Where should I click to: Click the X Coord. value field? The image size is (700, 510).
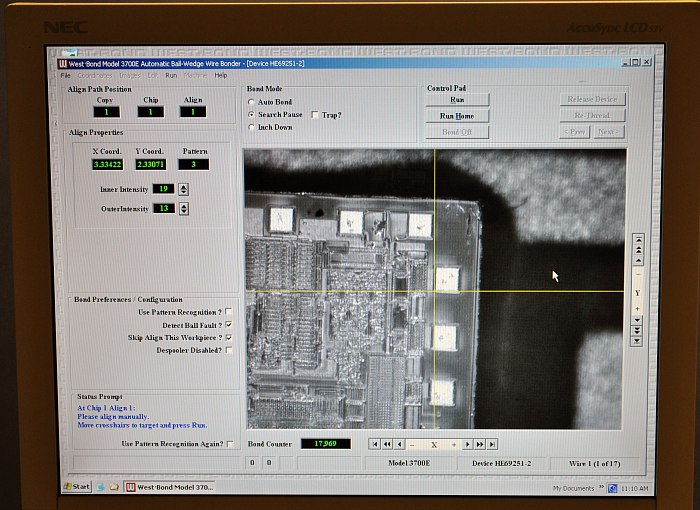(107, 164)
